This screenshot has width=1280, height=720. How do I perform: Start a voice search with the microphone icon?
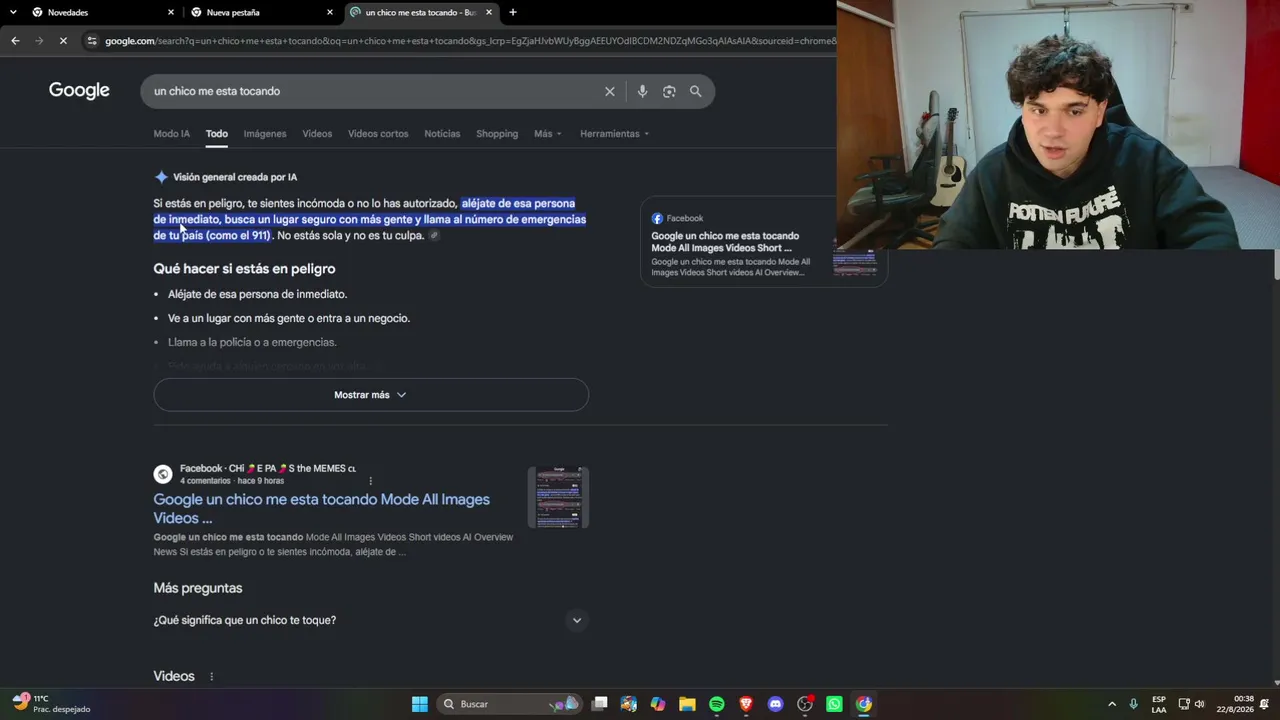(x=642, y=91)
